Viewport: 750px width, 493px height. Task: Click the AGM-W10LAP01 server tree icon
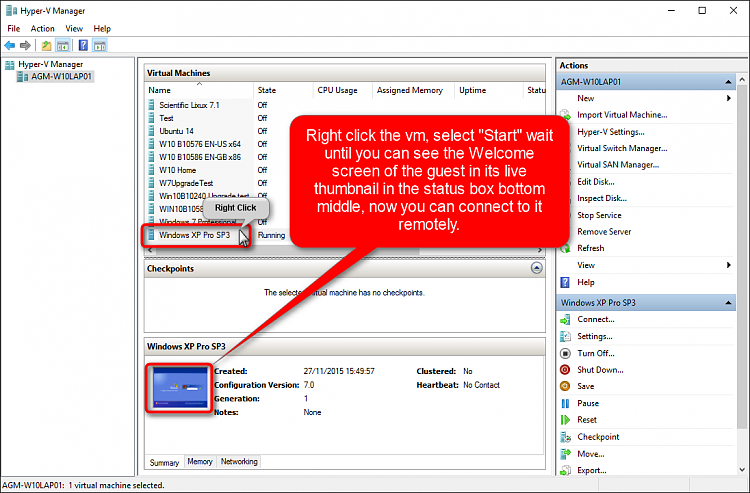[22, 77]
